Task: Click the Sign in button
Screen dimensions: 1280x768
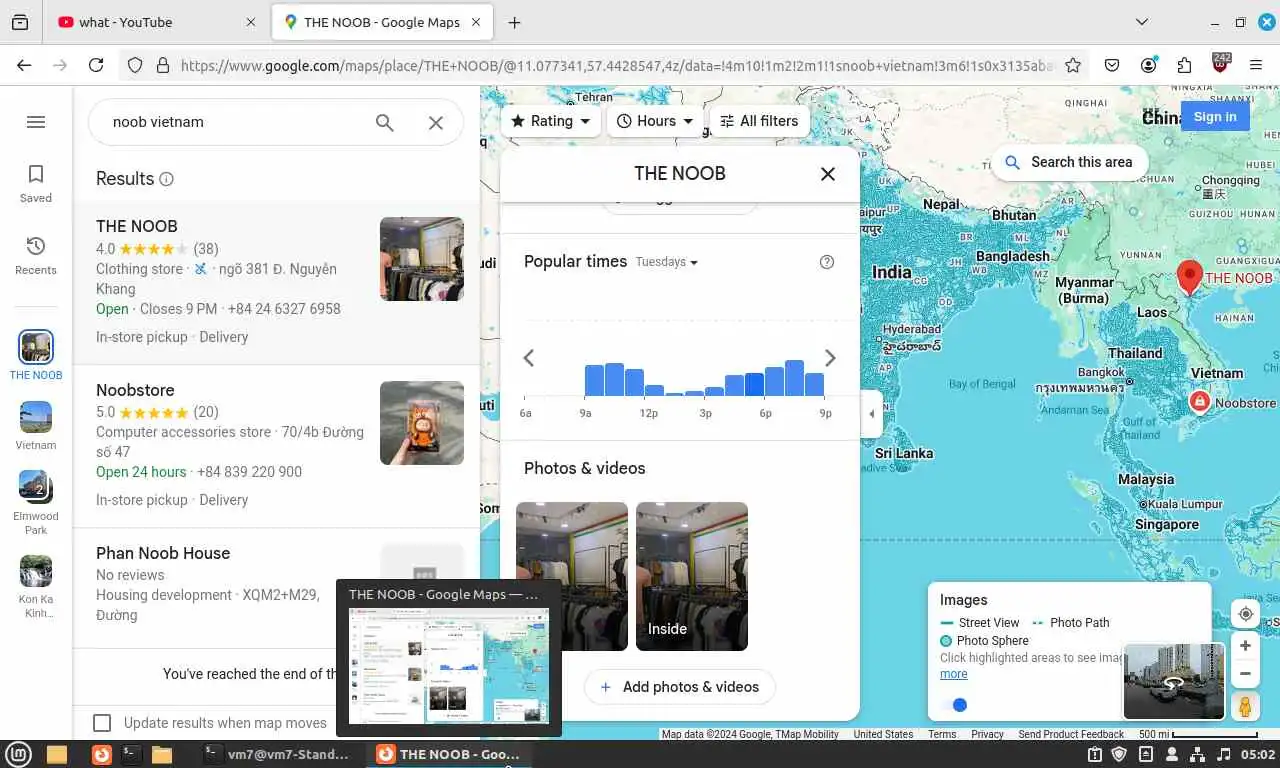Action: coord(1215,117)
